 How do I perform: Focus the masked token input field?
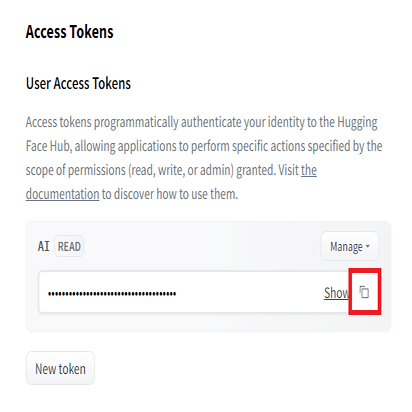point(193,292)
